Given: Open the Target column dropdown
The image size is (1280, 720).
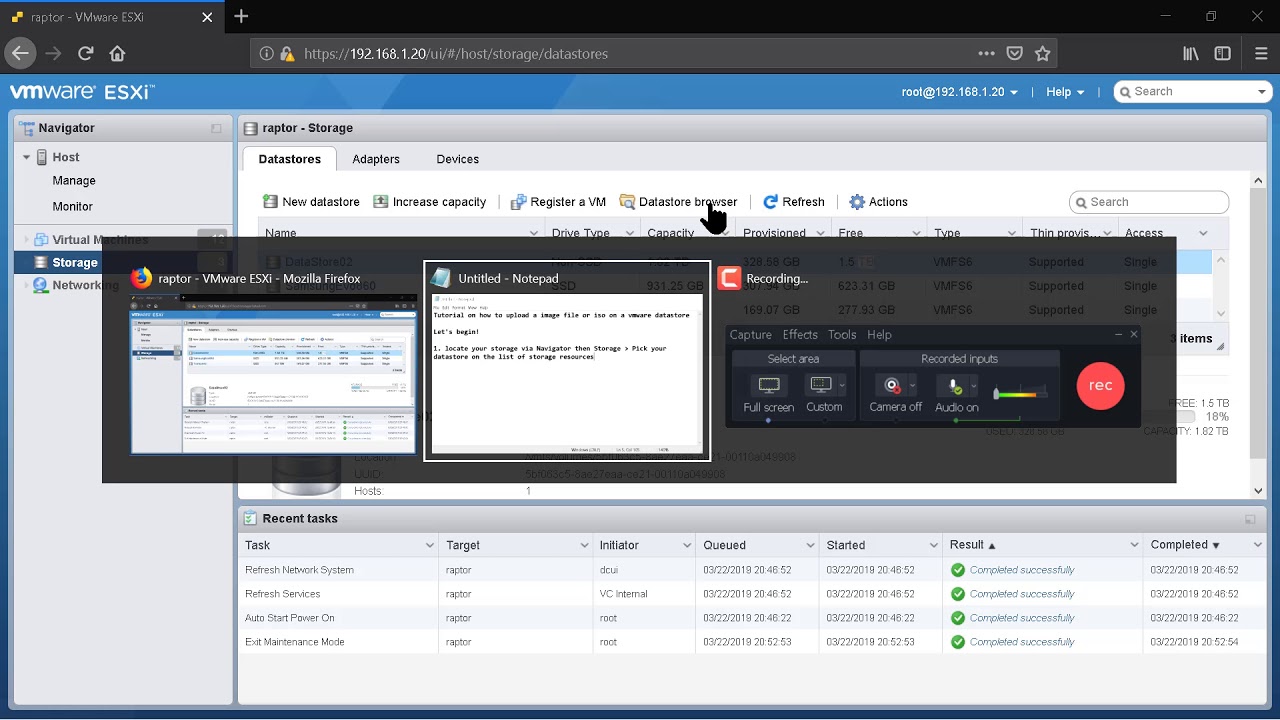Looking at the screenshot, I should pyautogui.click(x=584, y=546).
